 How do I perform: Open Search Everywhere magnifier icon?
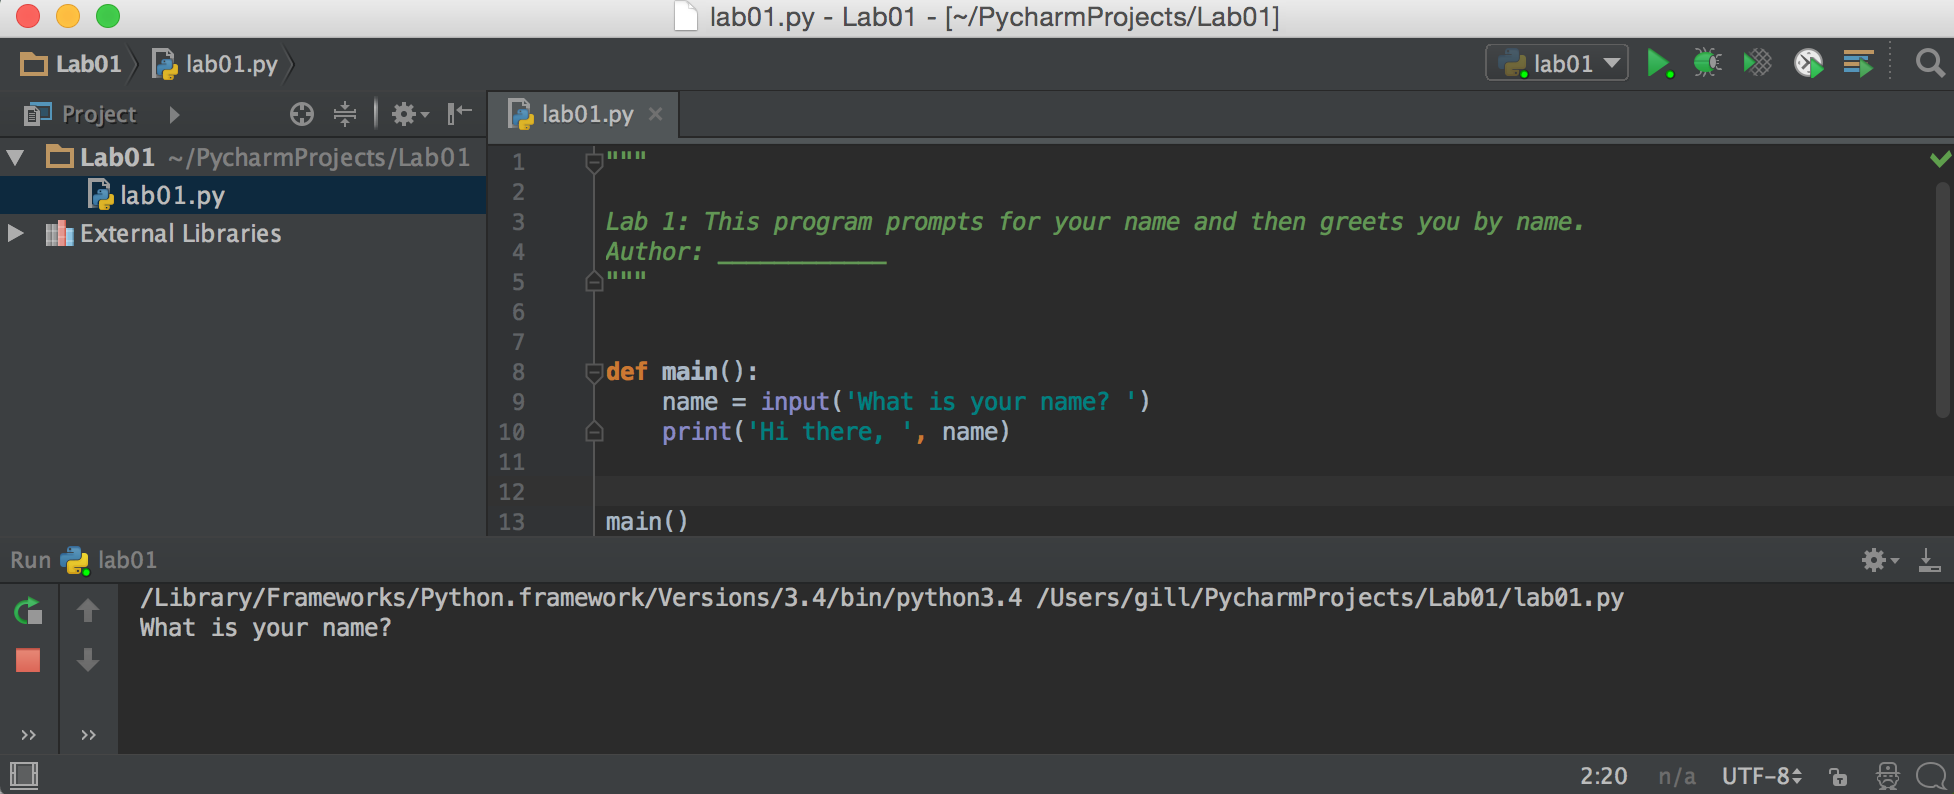point(1929,63)
